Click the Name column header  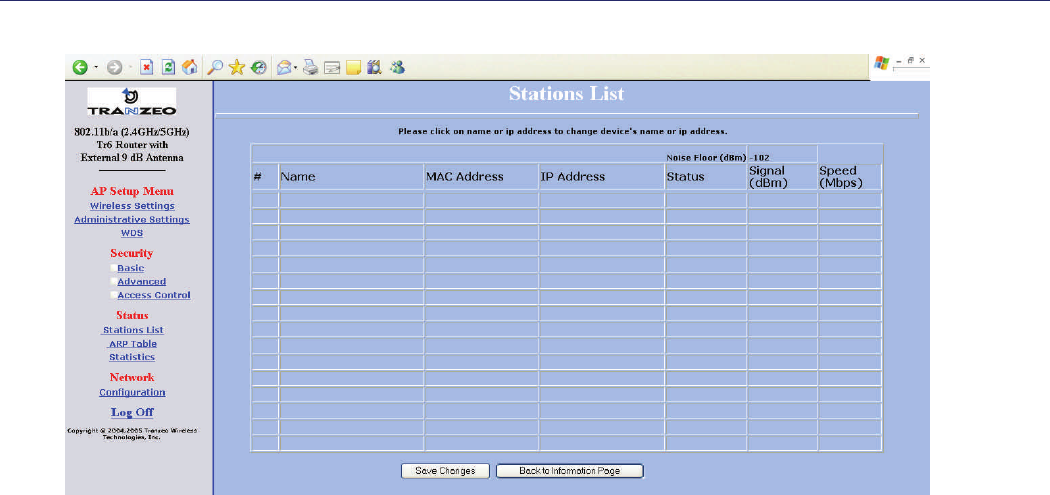pyautogui.click(x=298, y=177)
